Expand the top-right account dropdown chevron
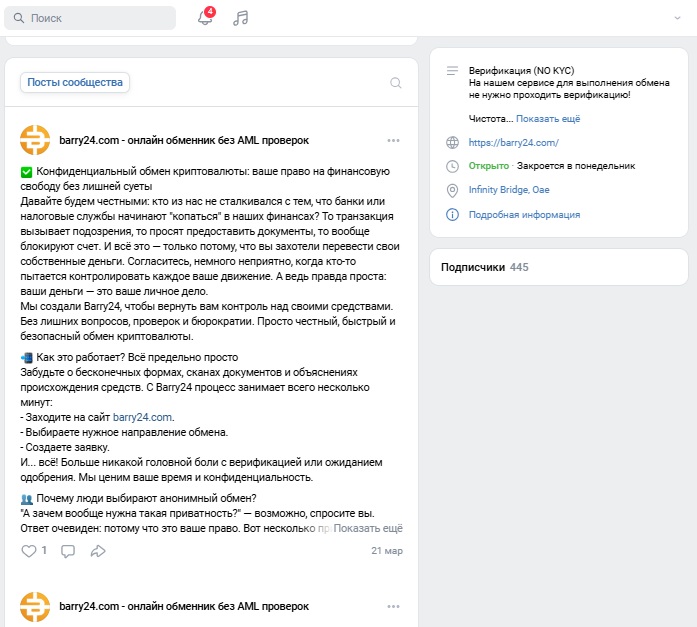Screen dimensions: 697x627 (x=677, y=18)
